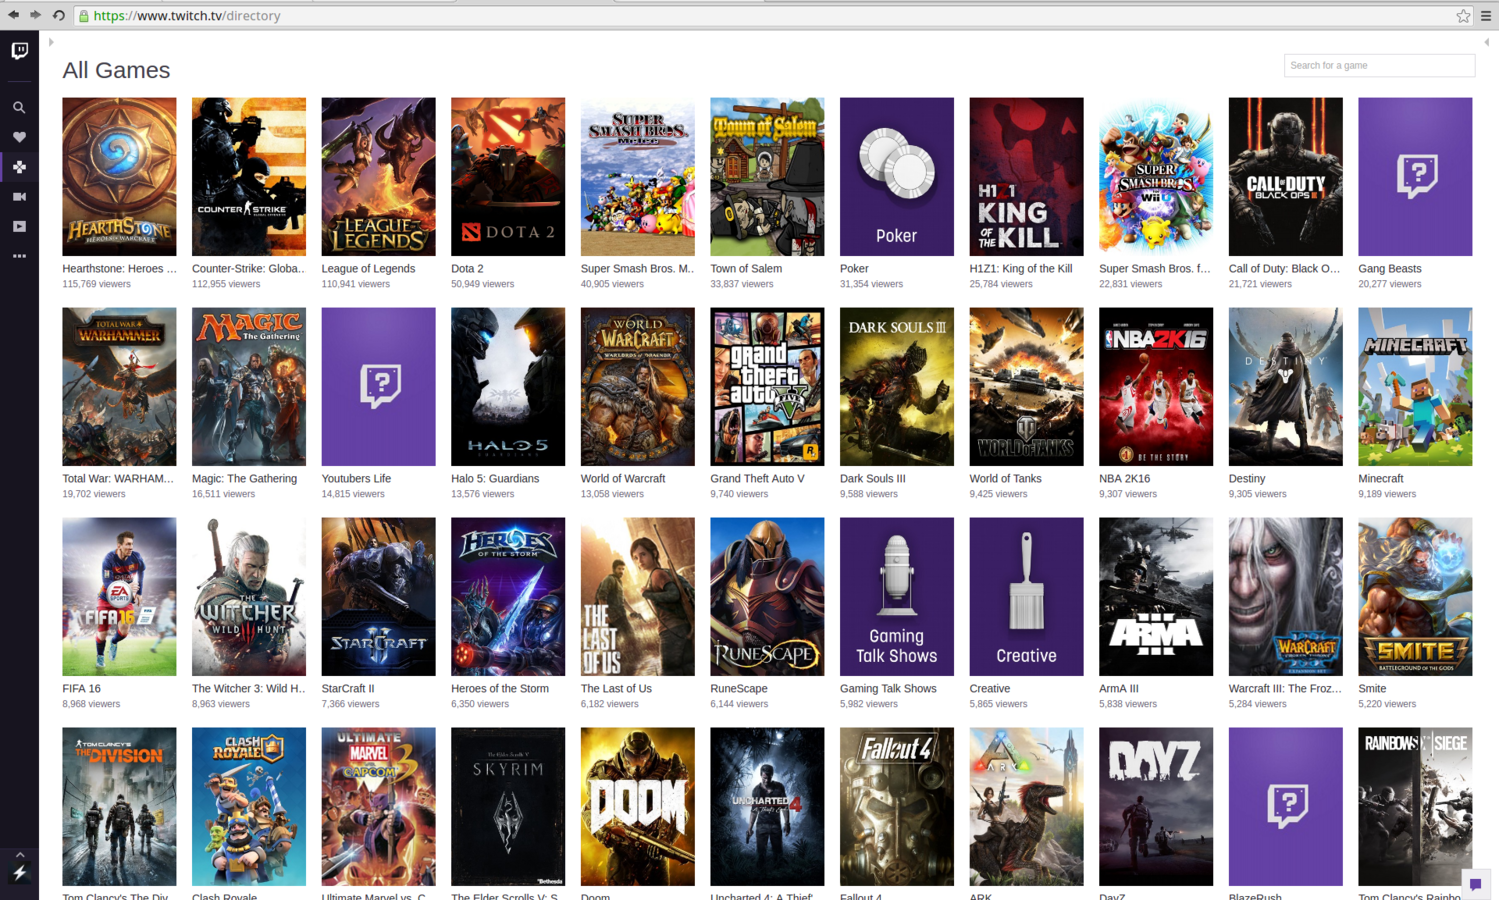
Task: Open World of Warcraft cover
Action: tap(638, 387)
